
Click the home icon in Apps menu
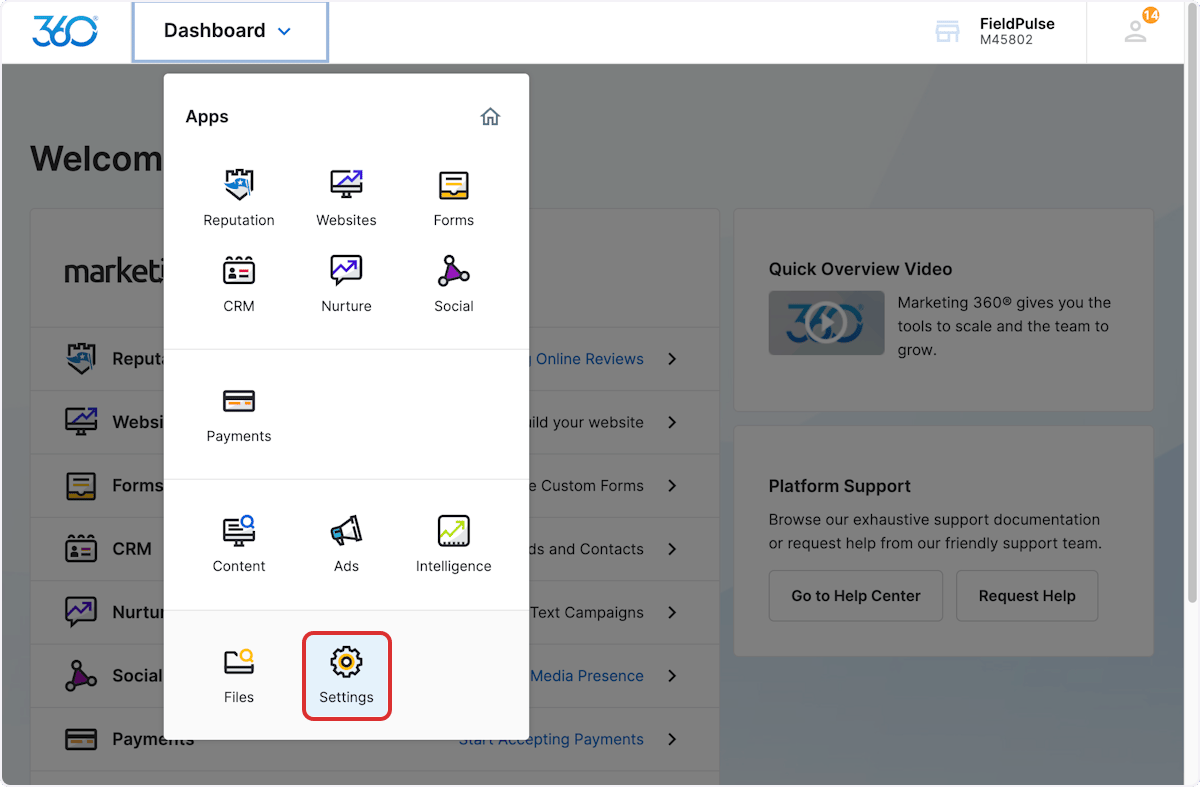click(490, 117)
